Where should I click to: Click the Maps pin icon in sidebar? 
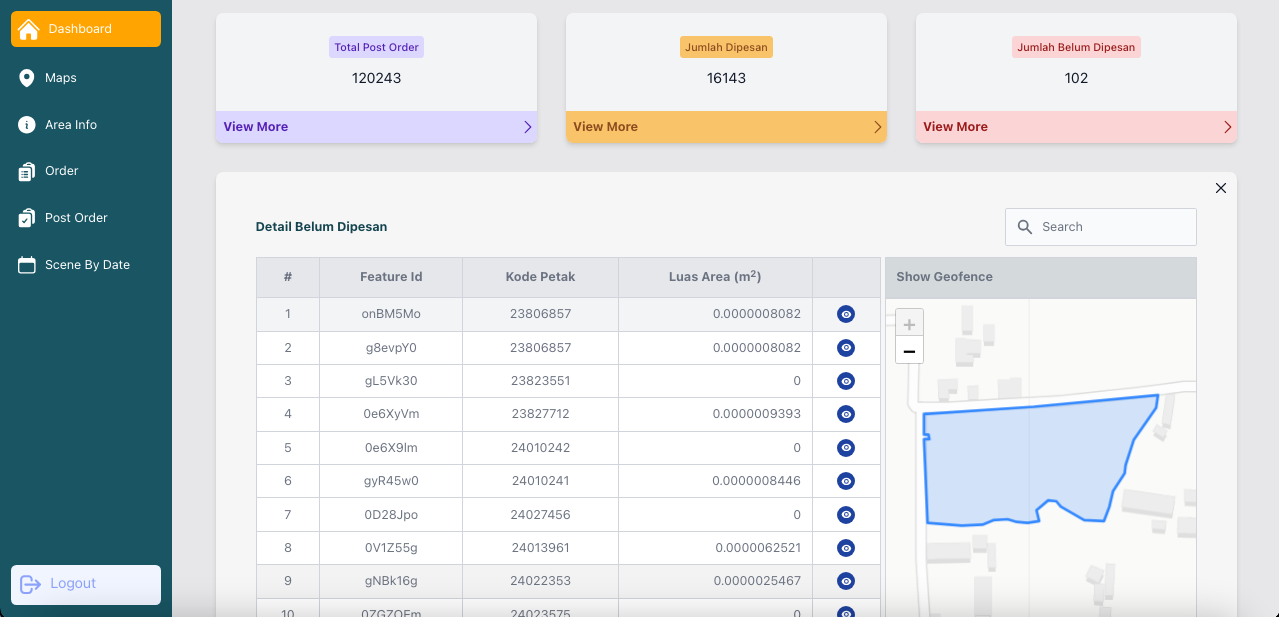pos(27,78)
